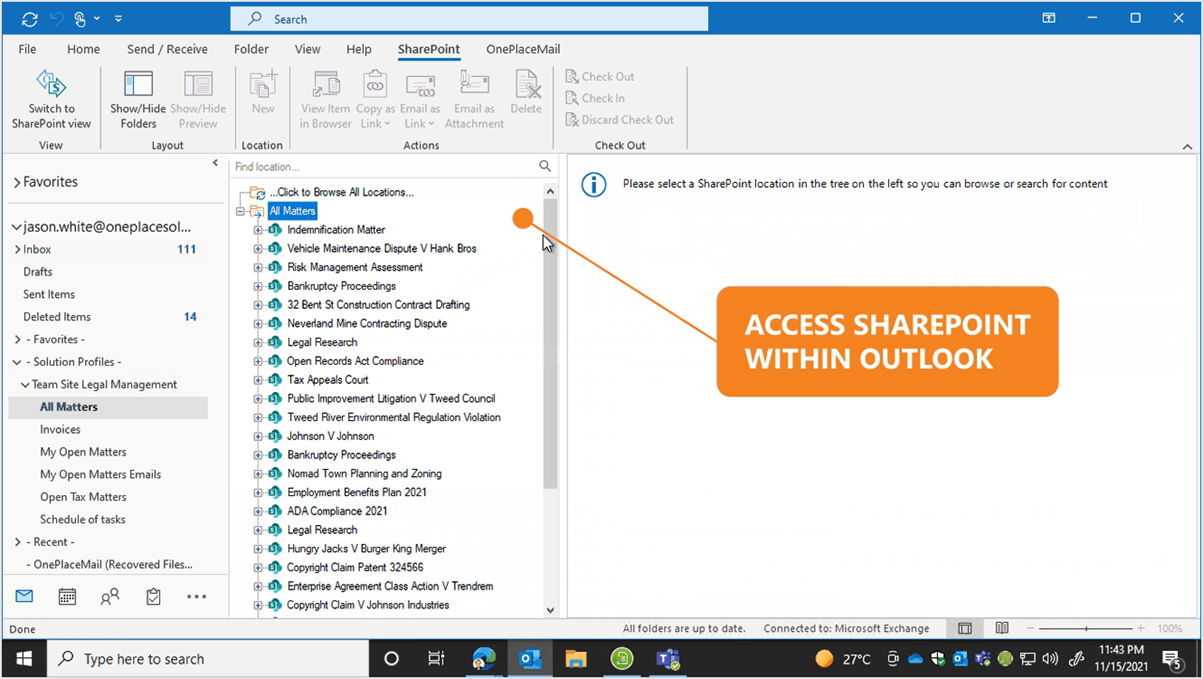This screenshot has width=1203, height=679.
Task: Open the People icon in navigation bar
Action: tap(110, 596)
